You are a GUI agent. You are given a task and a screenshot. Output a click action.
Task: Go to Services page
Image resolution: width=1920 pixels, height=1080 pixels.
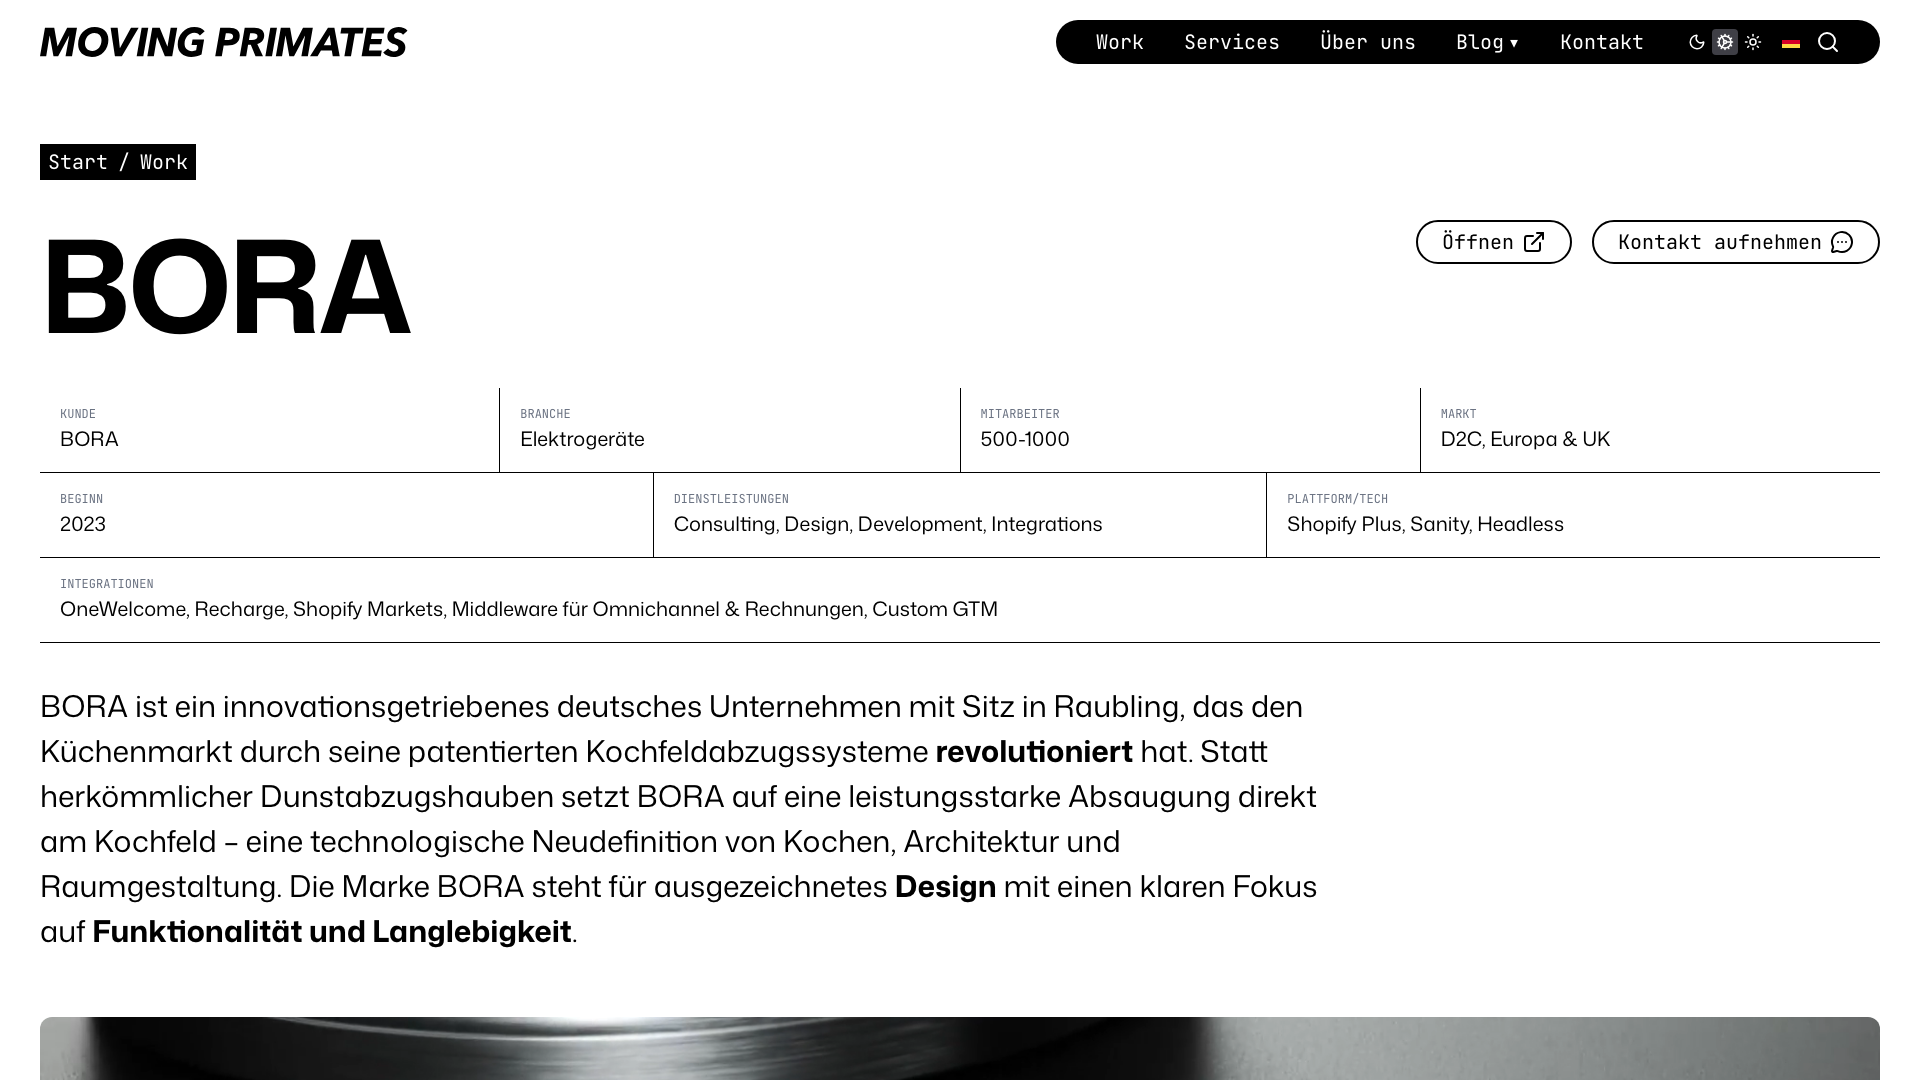1232,42
